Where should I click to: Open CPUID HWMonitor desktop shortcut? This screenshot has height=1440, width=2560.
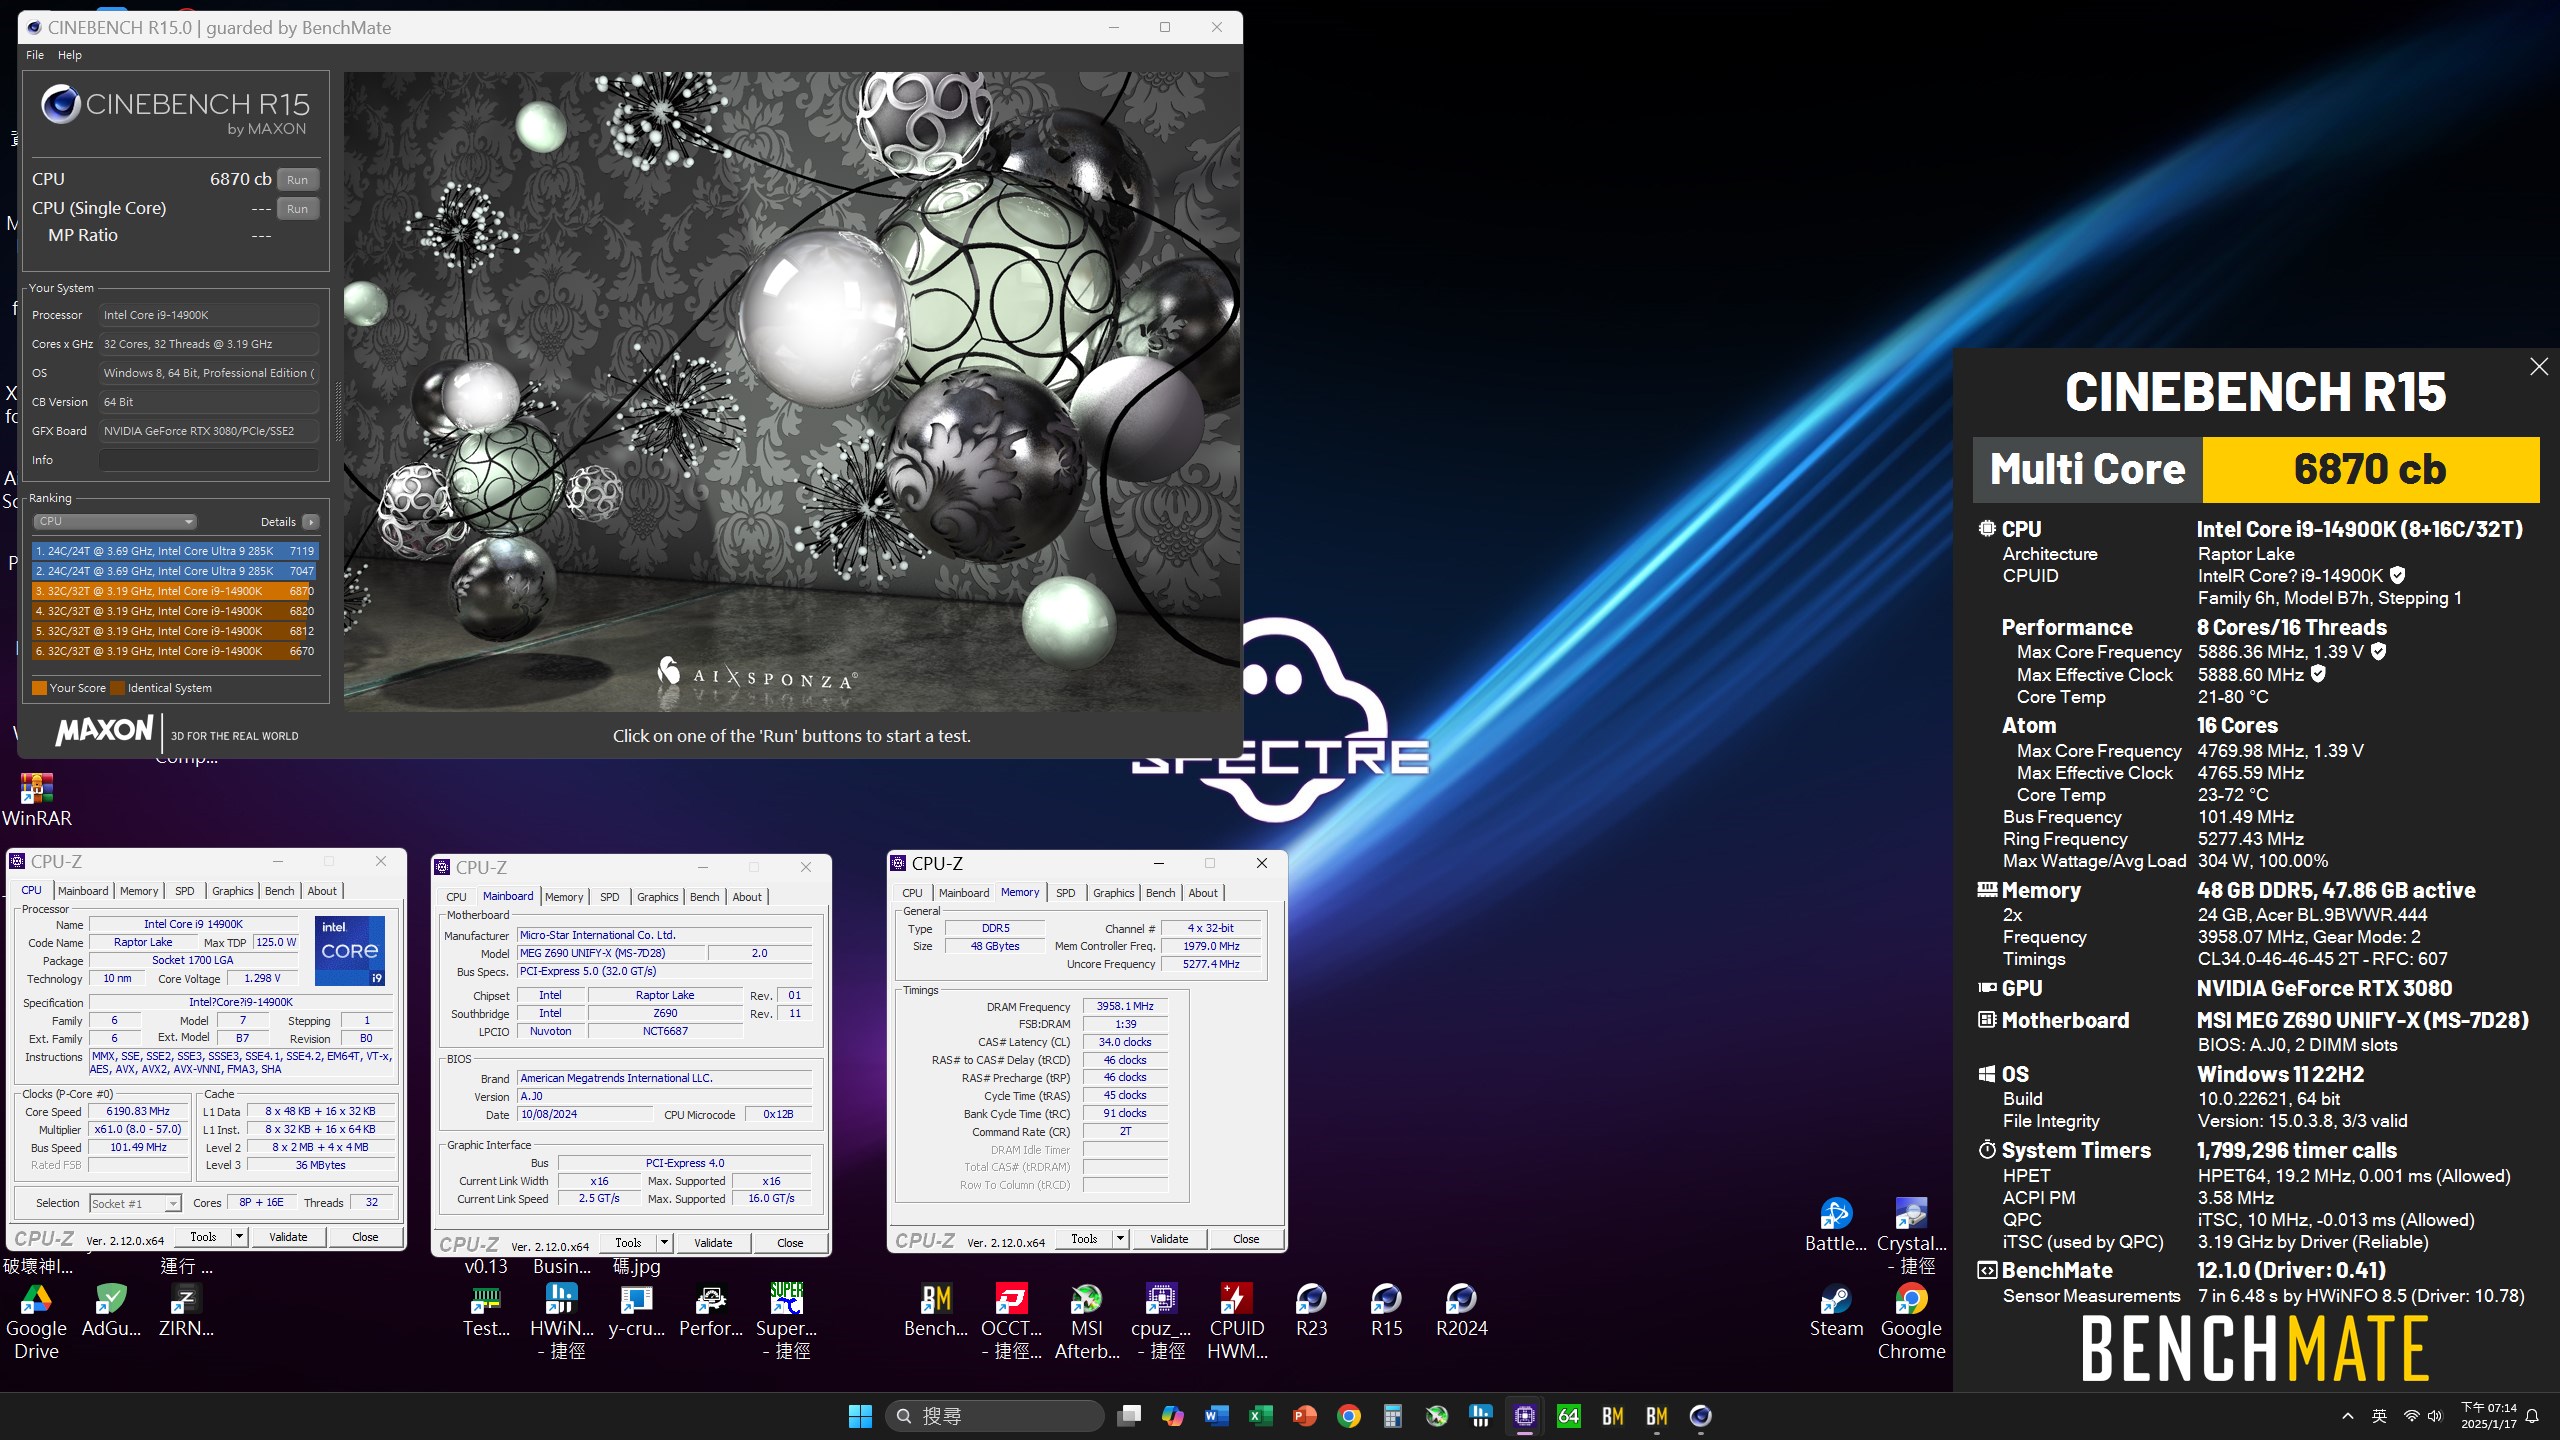tap(1236, 1322)
